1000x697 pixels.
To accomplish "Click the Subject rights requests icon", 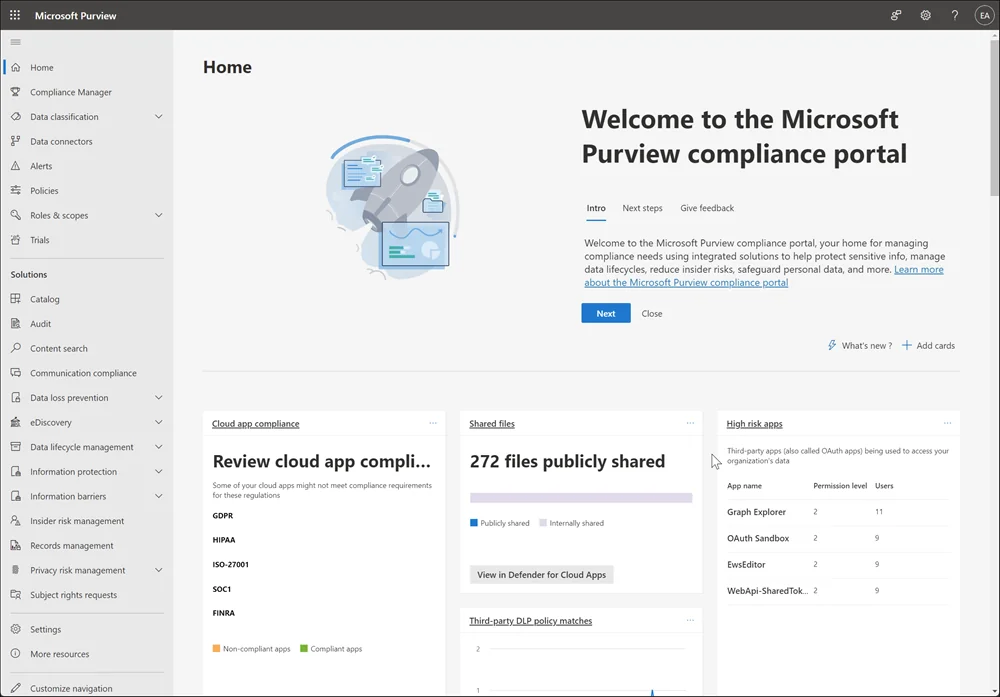I will point(16,594).
